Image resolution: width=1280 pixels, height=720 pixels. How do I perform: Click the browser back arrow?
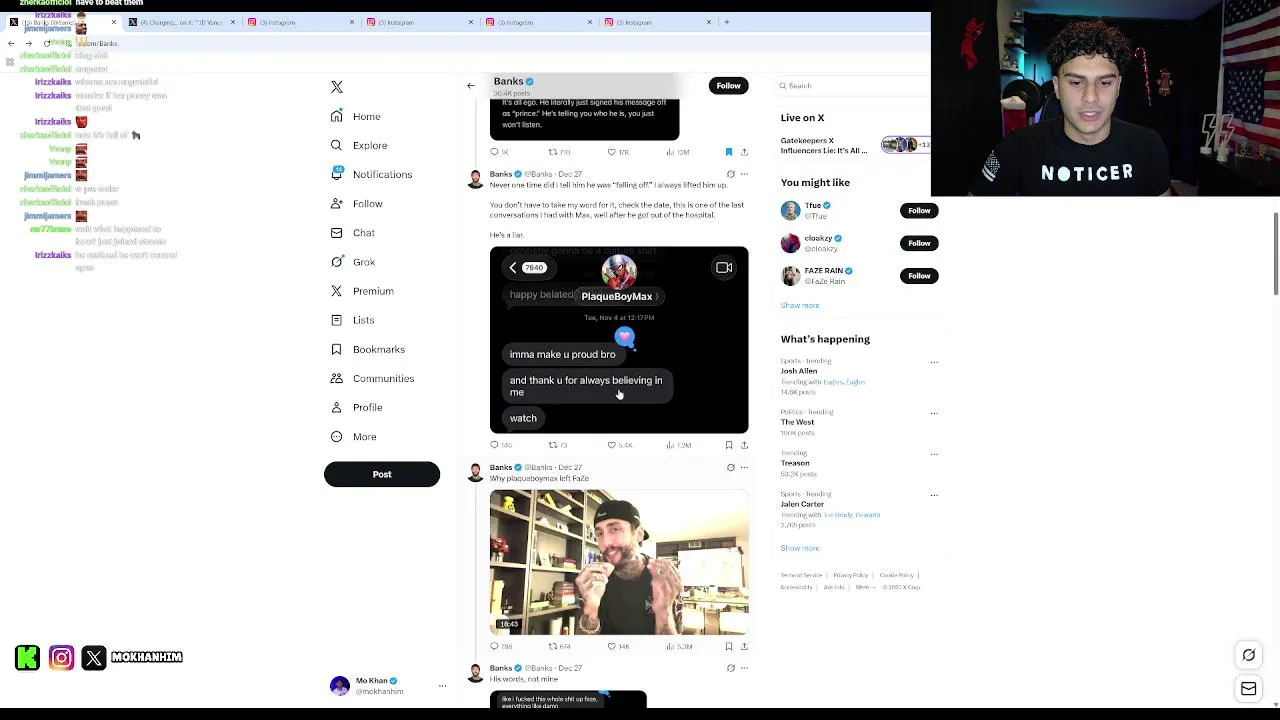pyautogui.click(x=11, y=44)
